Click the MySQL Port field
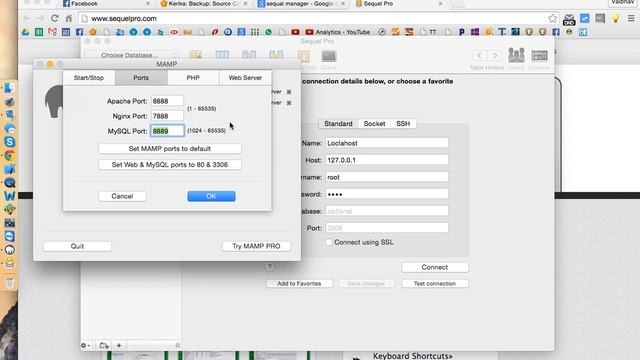This screenshot has width=640, height=360. (x=167, y=131)
